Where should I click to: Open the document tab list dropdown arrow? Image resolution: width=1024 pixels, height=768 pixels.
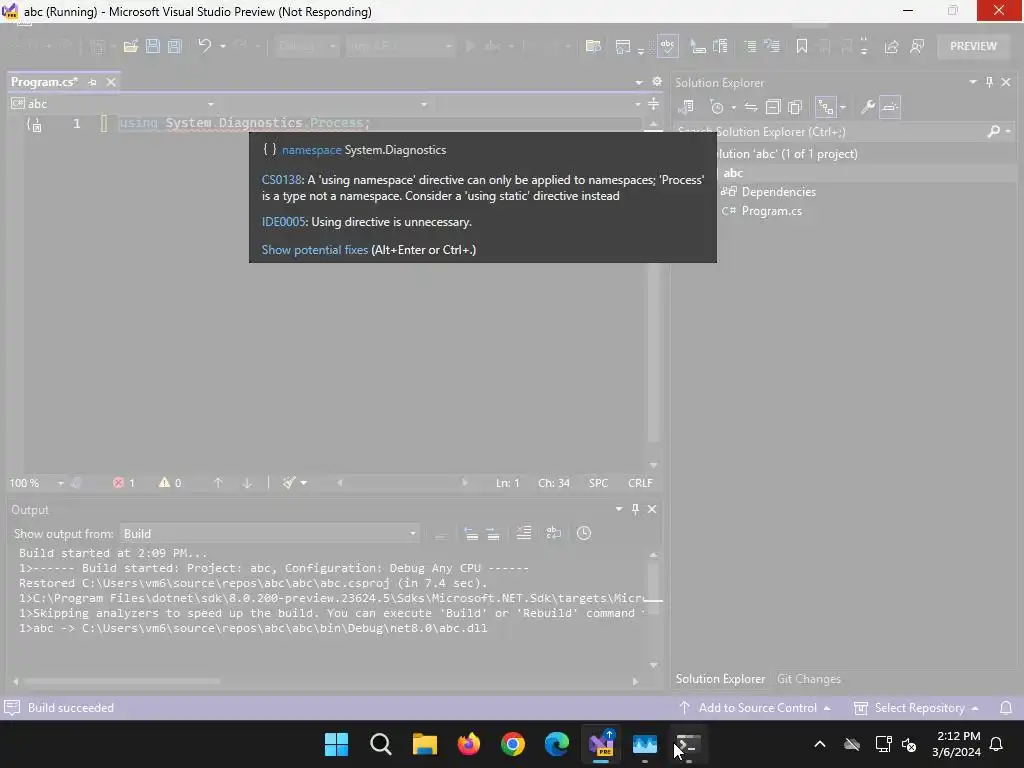(639, 82)
